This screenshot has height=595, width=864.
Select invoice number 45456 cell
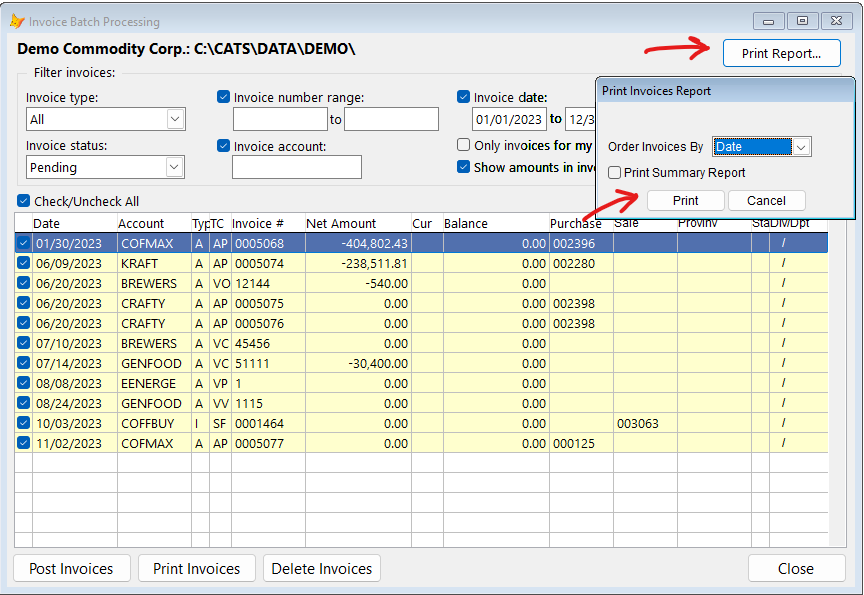click(x=268, y=343)
